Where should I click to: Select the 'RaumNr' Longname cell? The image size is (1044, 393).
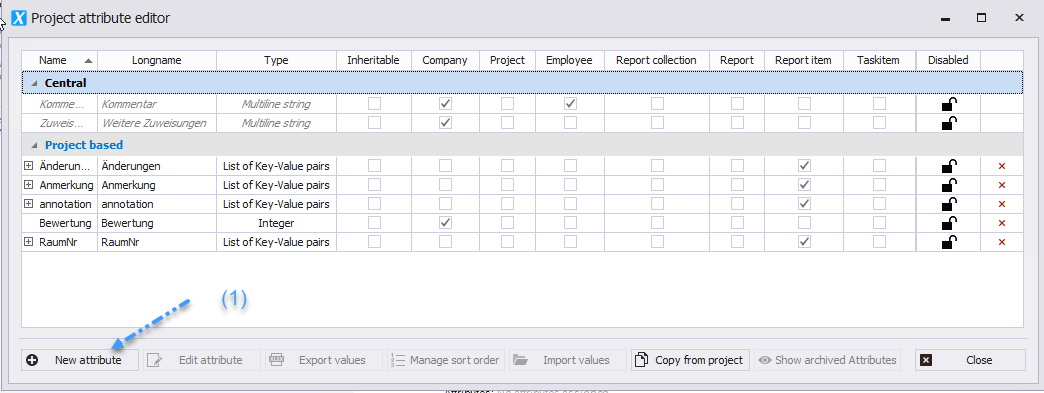coord(157,242)
